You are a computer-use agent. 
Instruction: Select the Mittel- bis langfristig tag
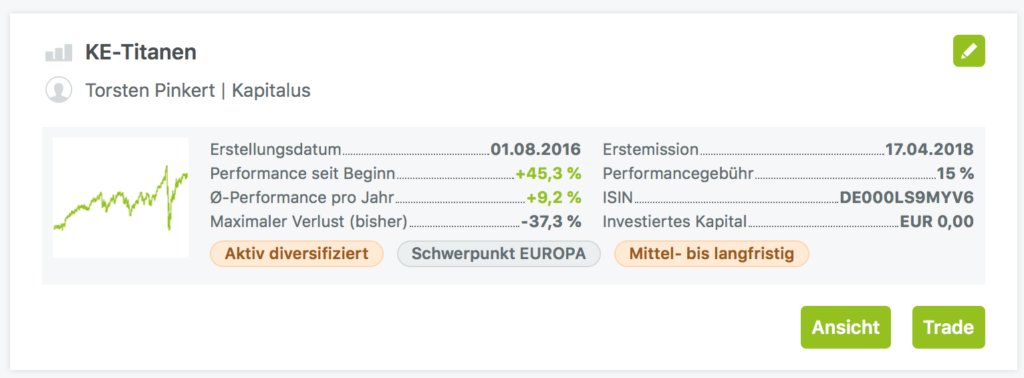(x=711, y=254)
